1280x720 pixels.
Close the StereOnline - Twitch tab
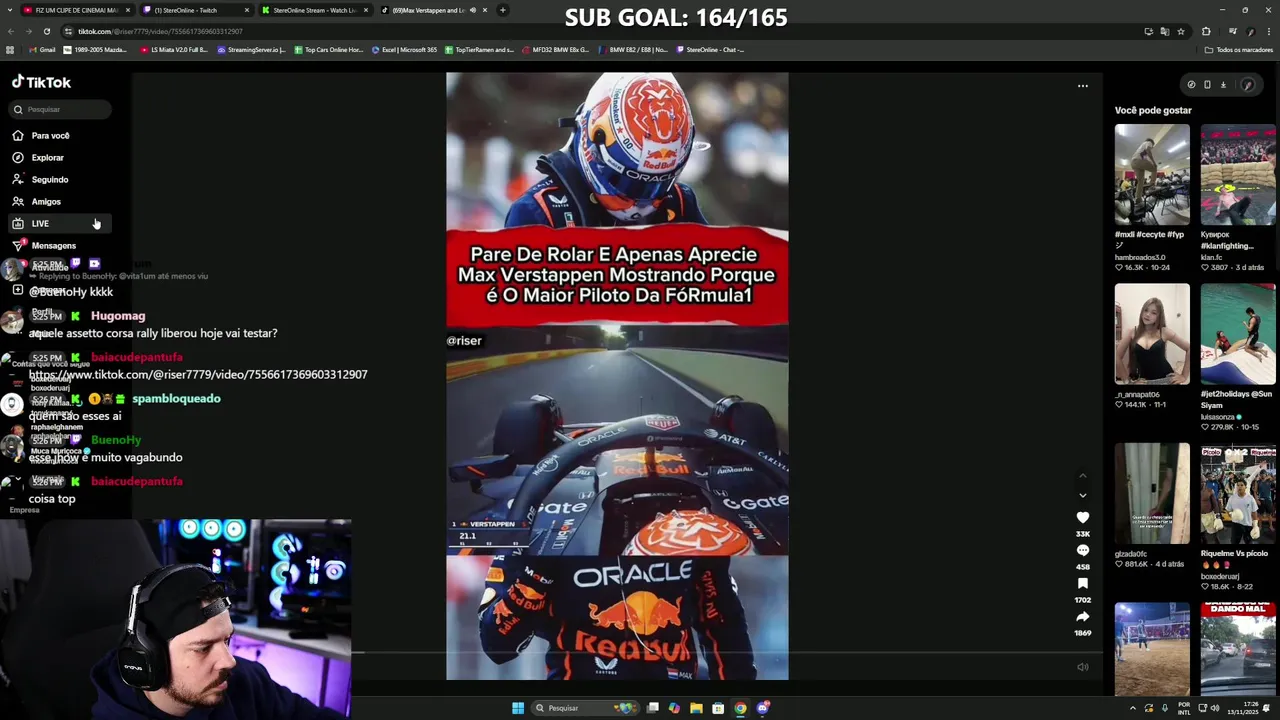point(247,10)
